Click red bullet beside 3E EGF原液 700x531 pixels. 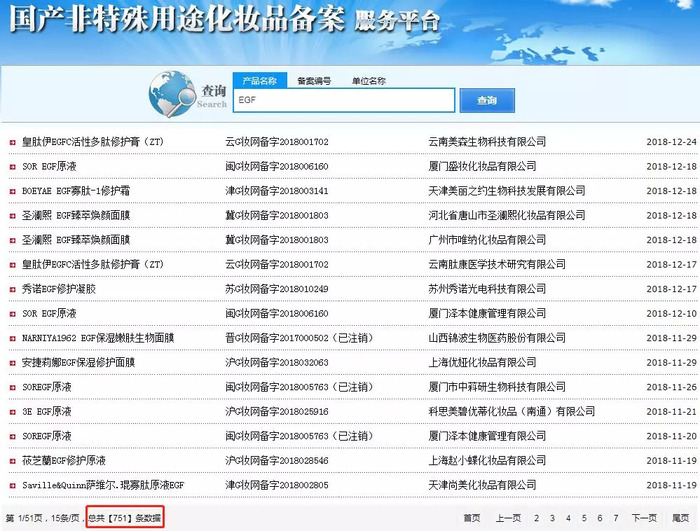[x=12, y=412]
